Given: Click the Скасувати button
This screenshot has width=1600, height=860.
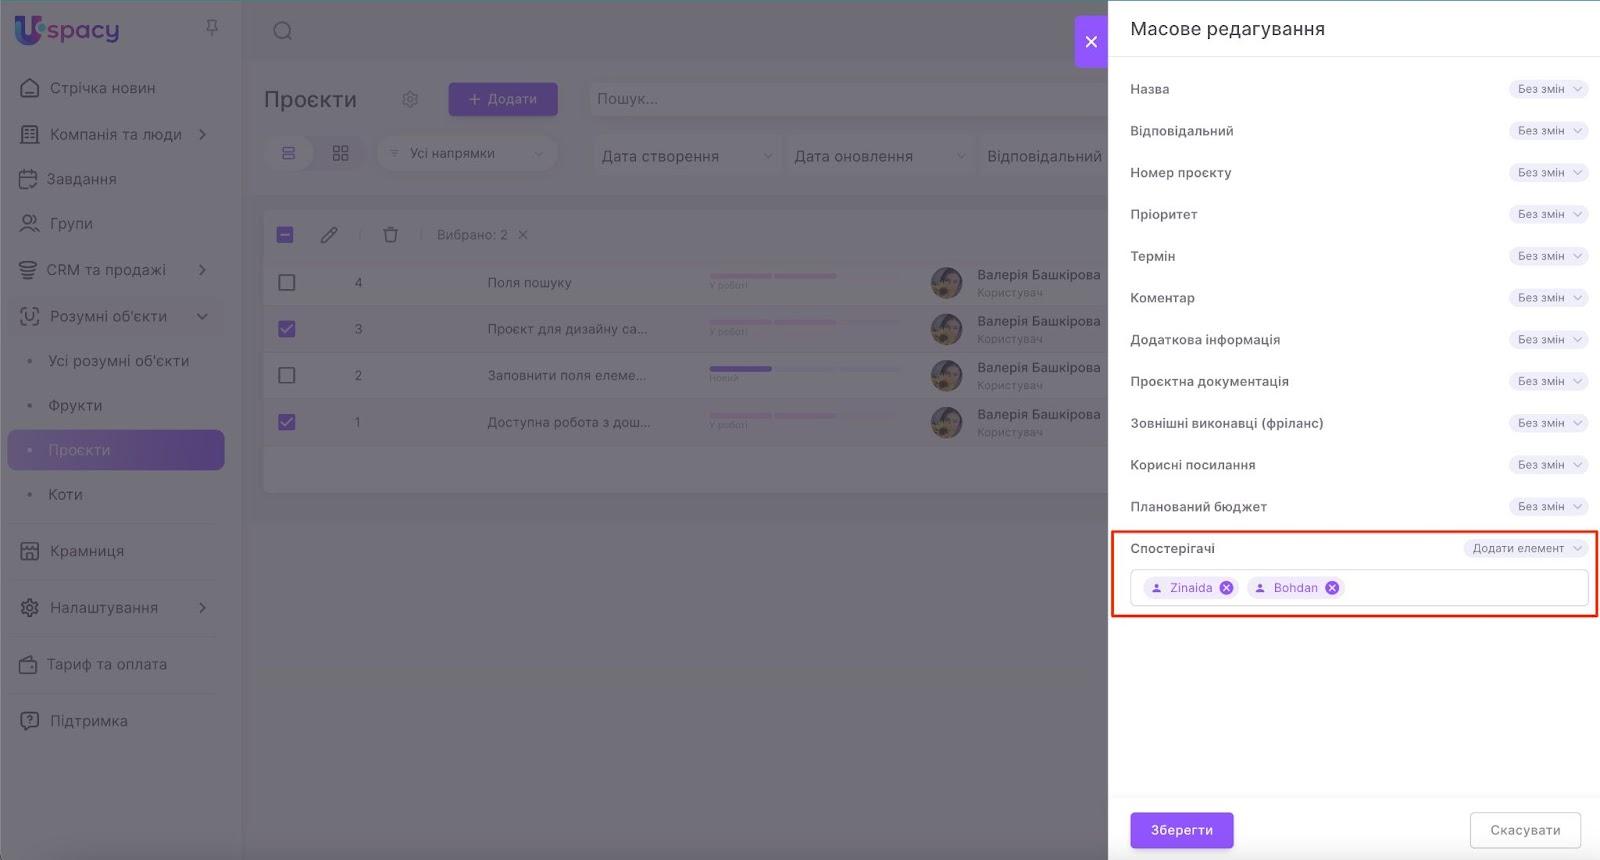Looking at the screenshot, I should tap(1525, 830).
